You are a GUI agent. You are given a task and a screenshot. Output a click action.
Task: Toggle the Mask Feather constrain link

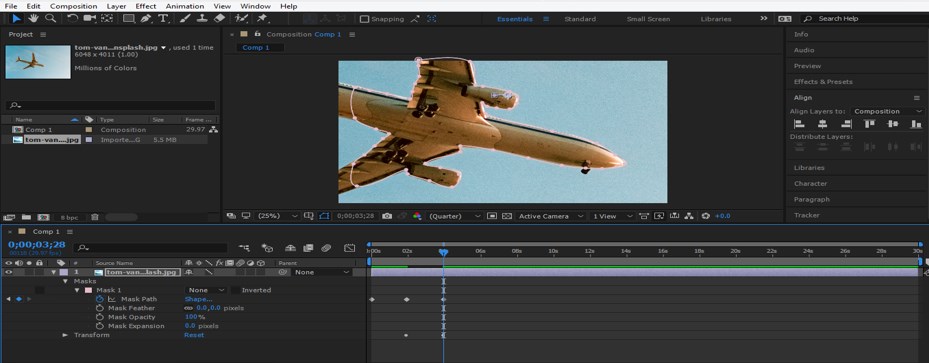coord(188,308)
